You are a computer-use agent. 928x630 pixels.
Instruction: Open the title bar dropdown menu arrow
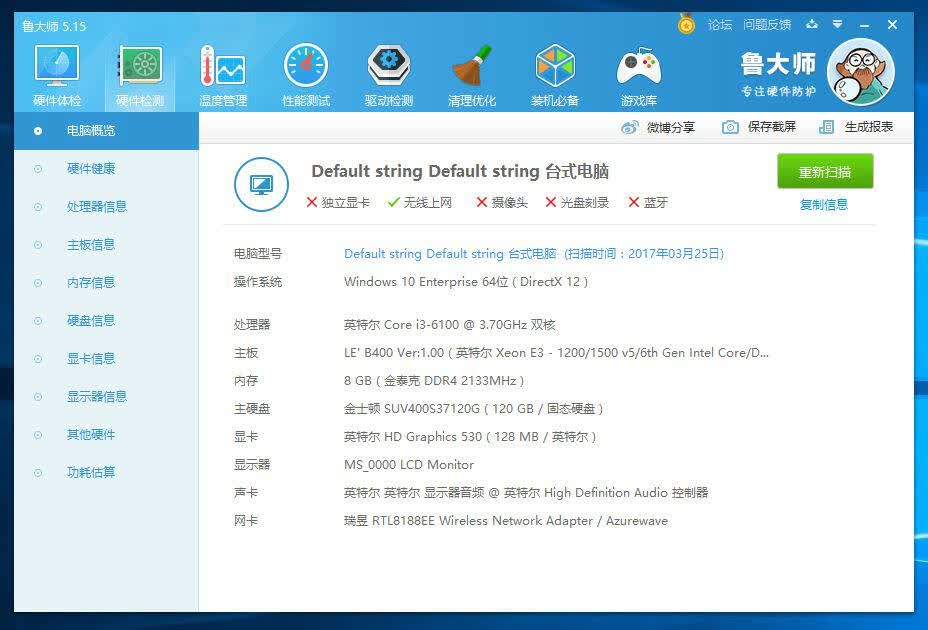[837, 24]
